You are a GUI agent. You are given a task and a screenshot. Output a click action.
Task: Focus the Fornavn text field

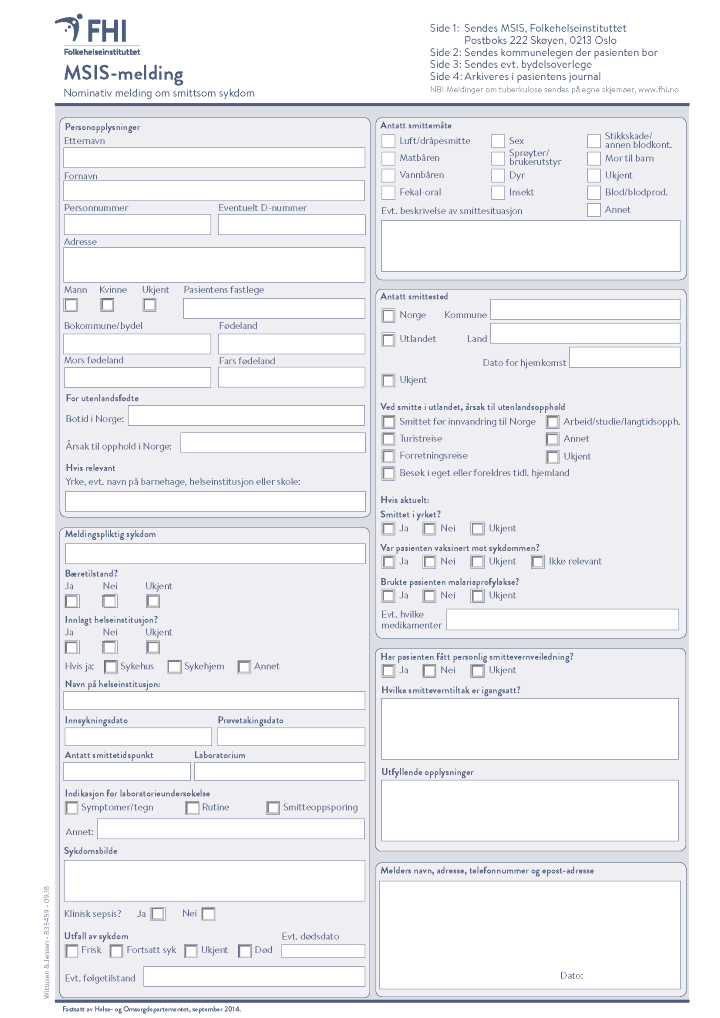(214, 191)
